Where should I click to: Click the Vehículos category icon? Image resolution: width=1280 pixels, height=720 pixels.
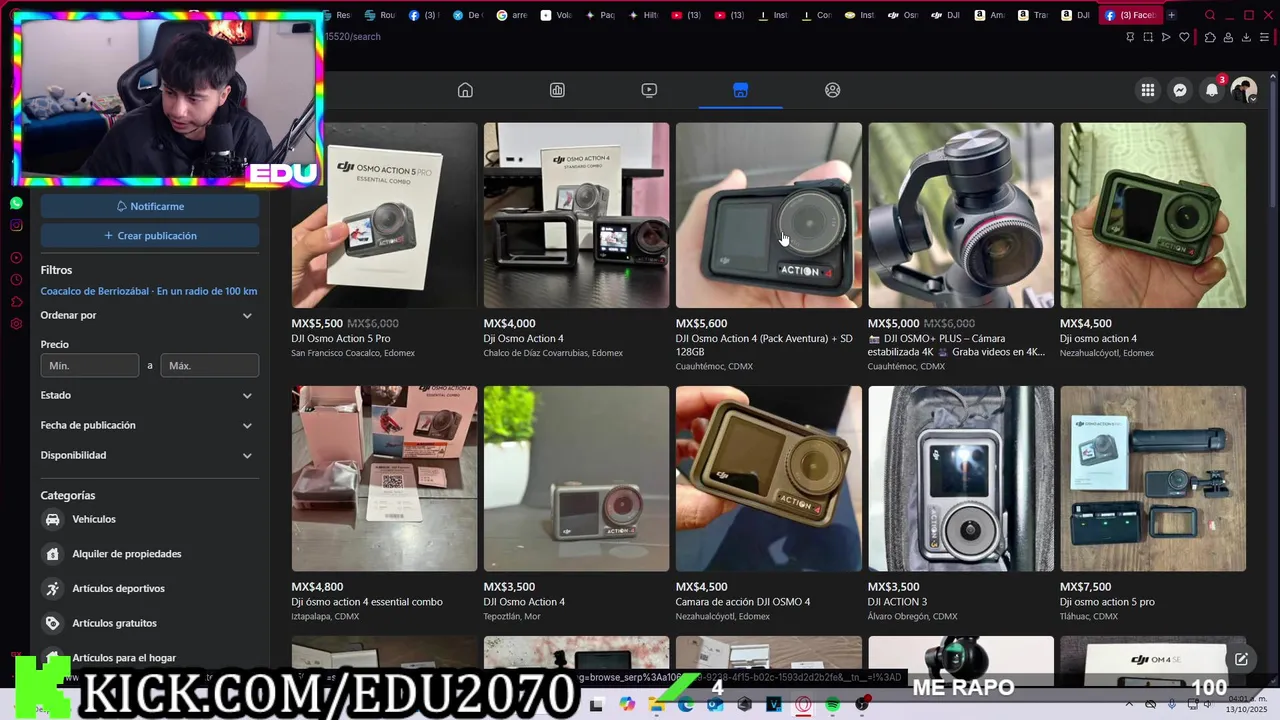click(x=52, y=519)
